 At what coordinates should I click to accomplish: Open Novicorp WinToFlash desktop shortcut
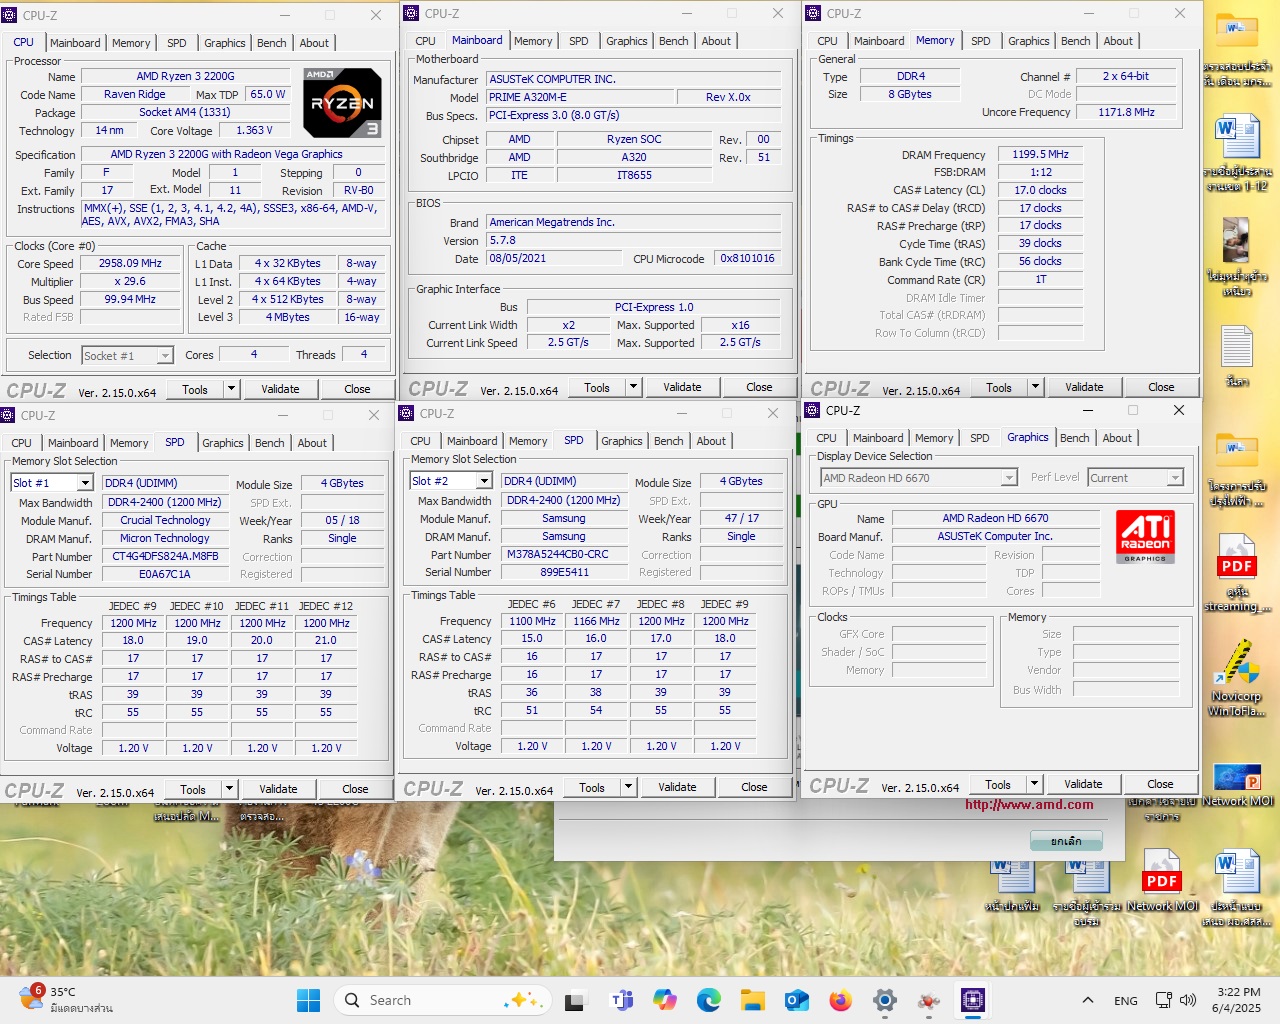[x=1237, y=679]
